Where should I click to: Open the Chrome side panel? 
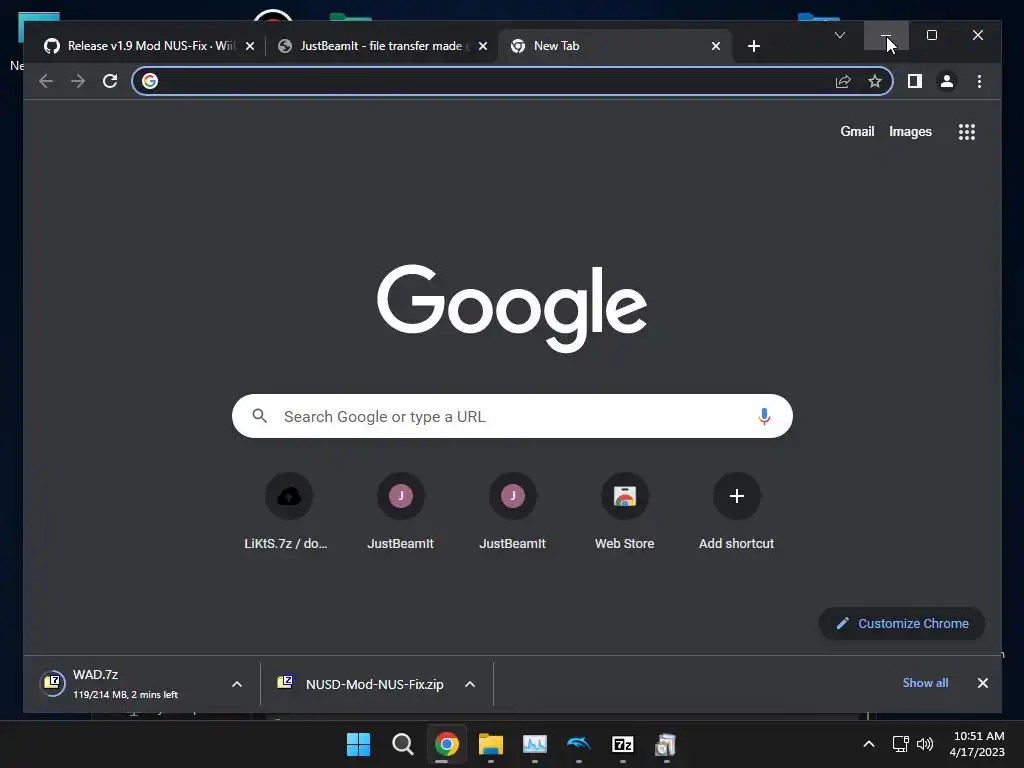(914, 81)
